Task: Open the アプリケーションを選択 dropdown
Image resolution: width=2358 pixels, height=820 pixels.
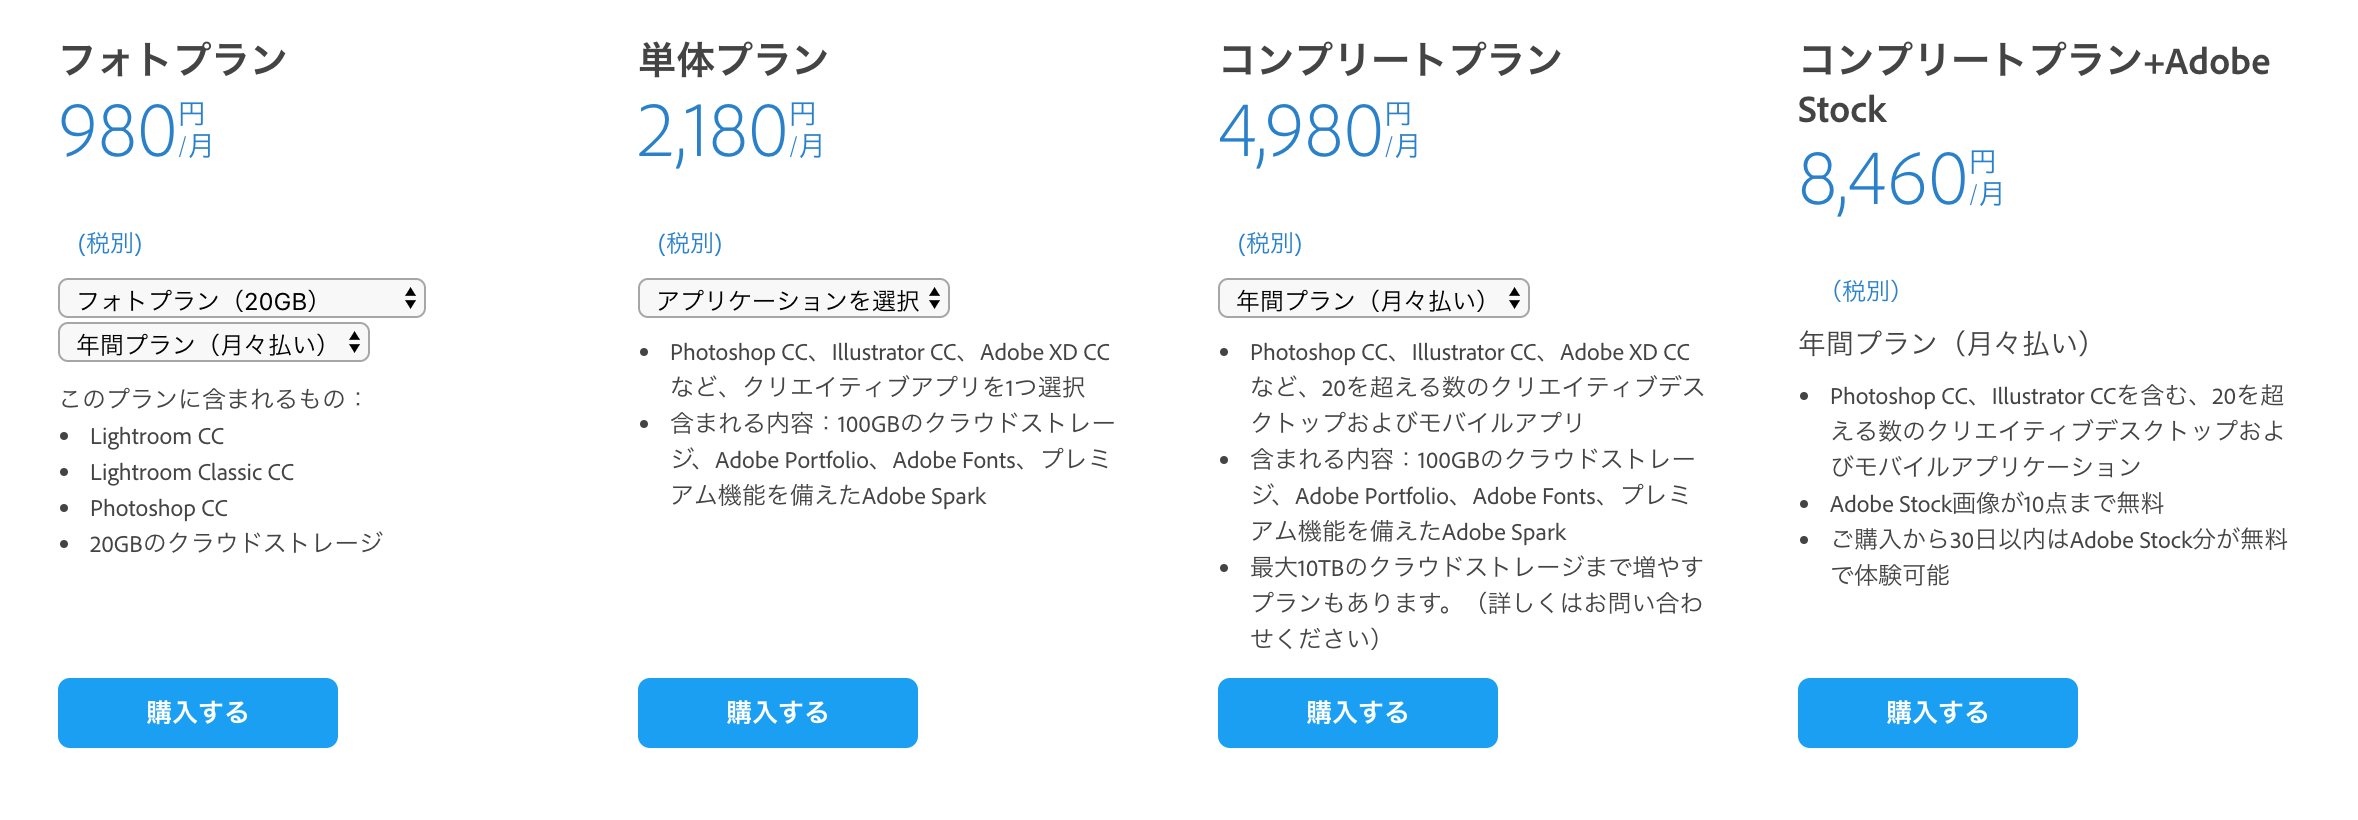Action: coord(794,299)
